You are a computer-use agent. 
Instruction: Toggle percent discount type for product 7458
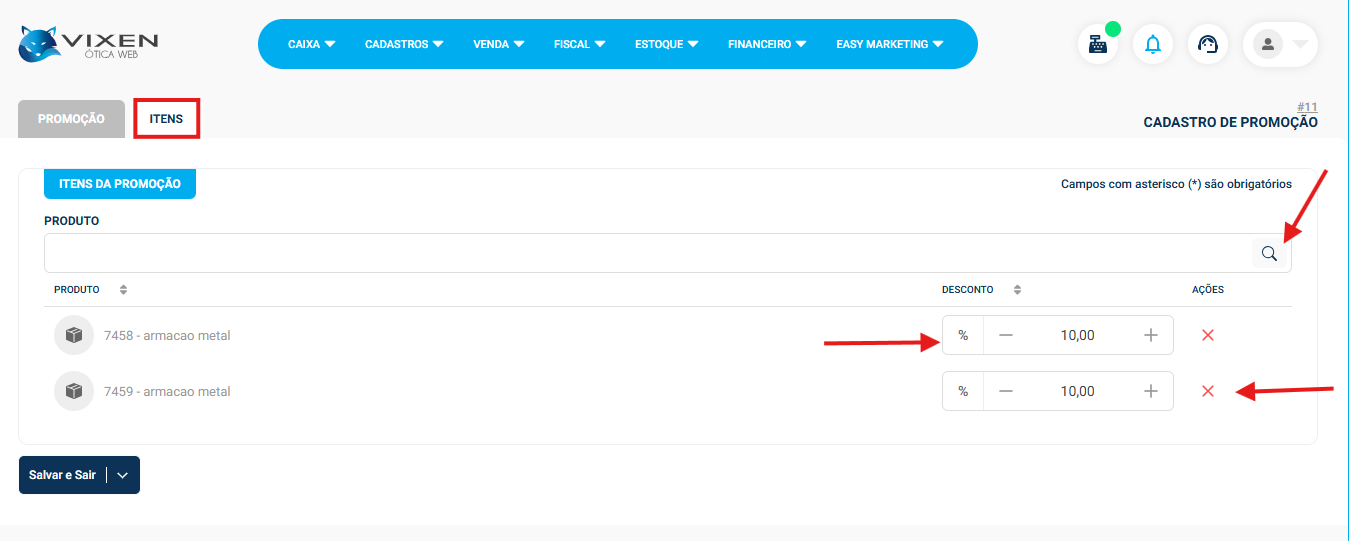pyautogui.click(x=963, y=335)
